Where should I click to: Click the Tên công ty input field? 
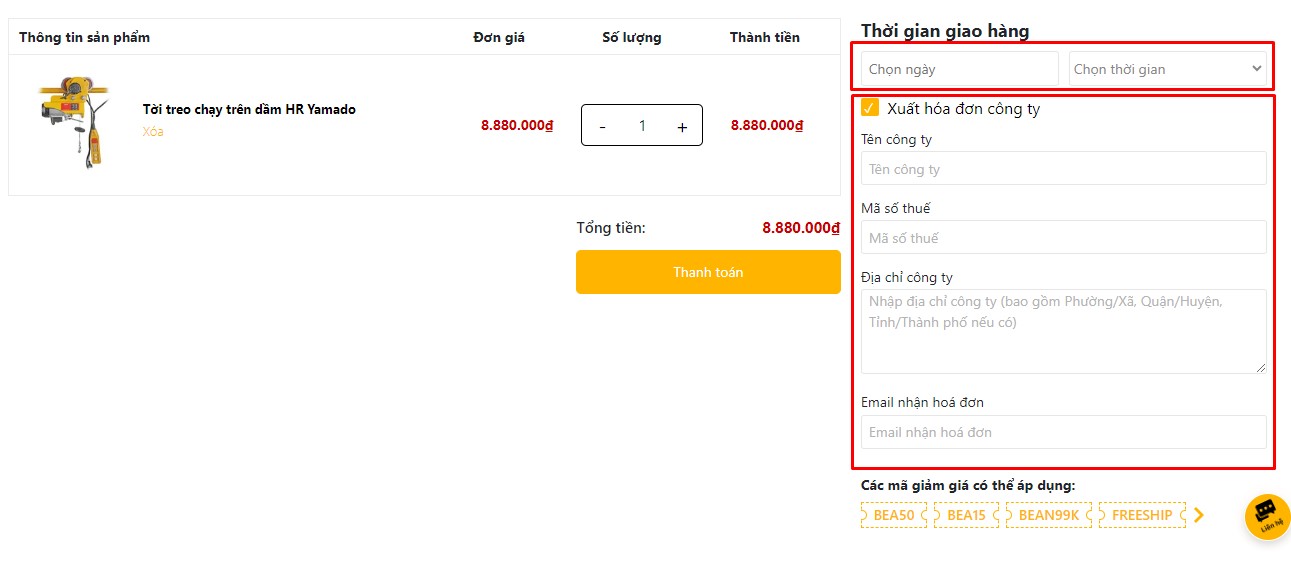(x=1063, y=169)
